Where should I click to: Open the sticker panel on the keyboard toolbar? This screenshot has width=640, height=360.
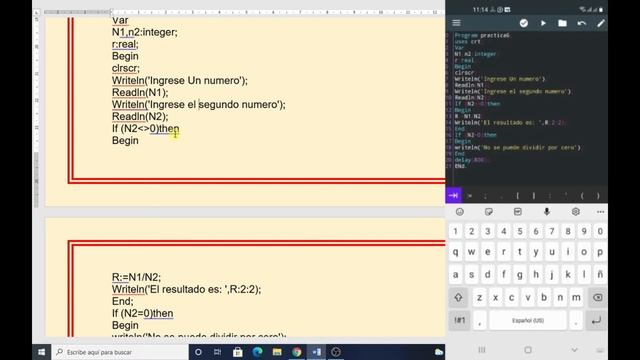point(489,212)
